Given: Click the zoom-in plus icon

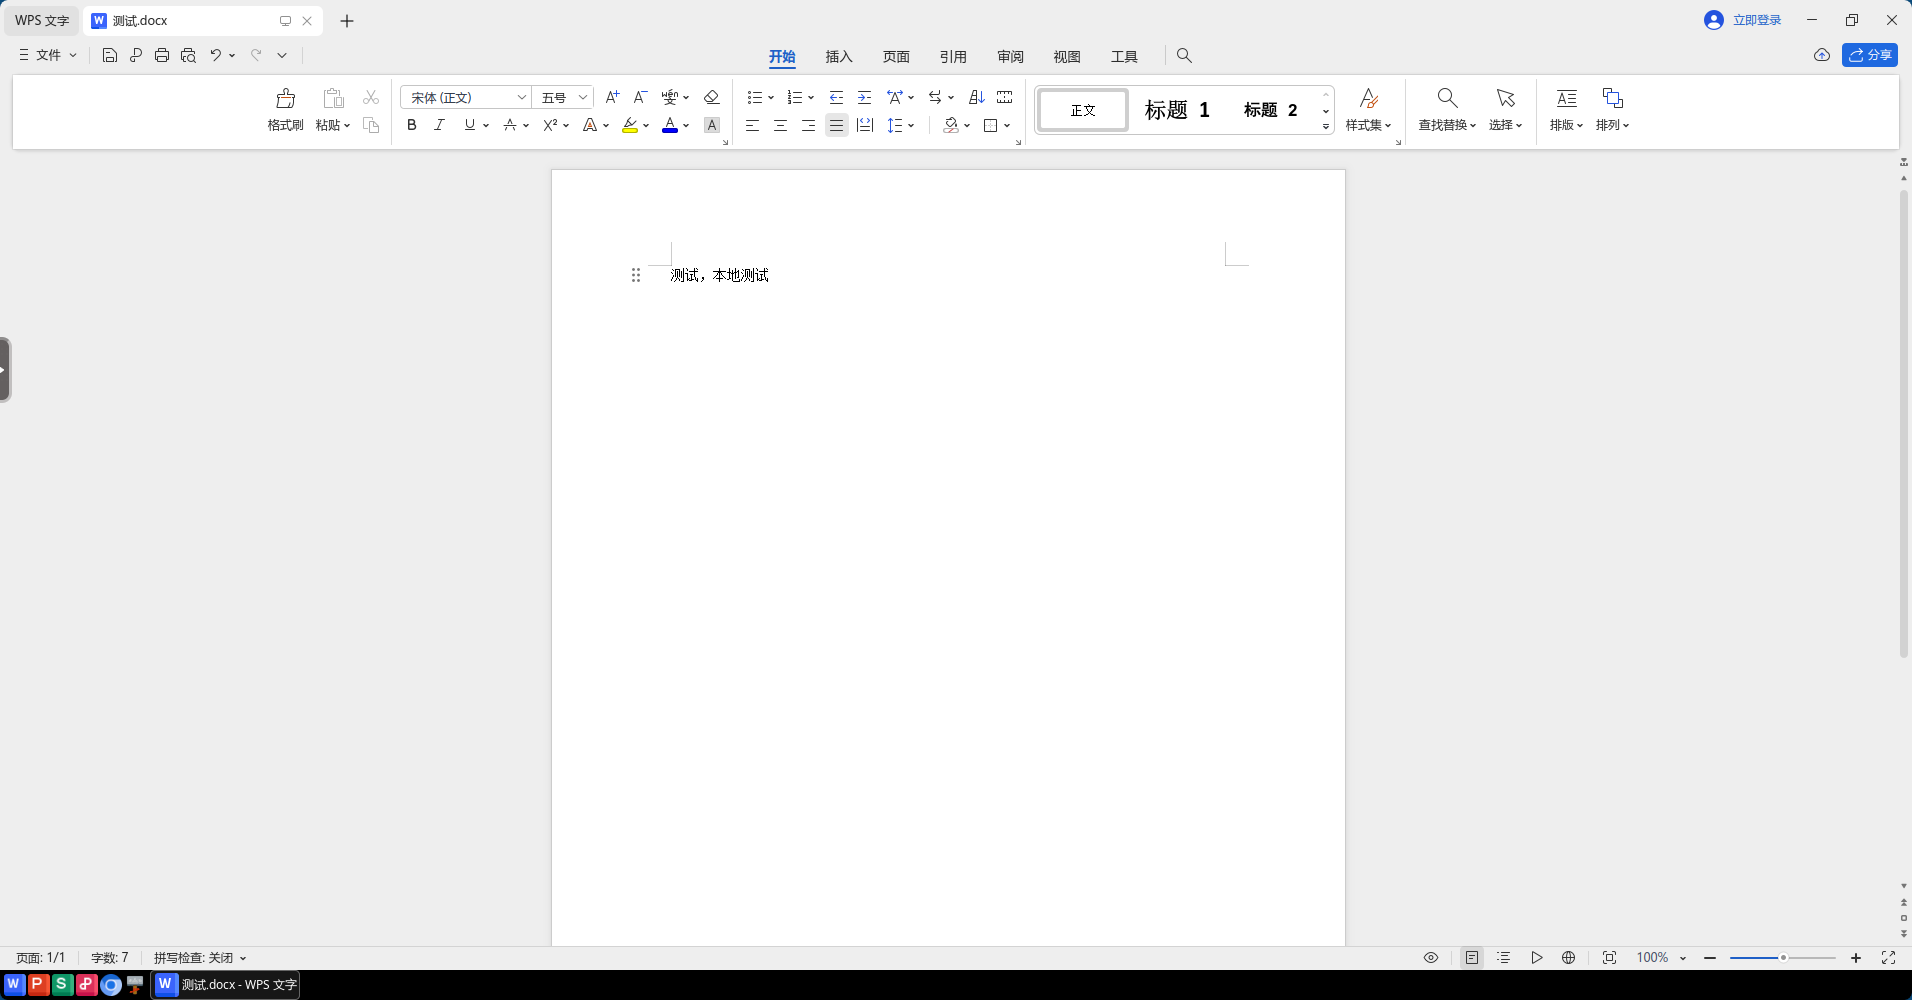Looking at the screenshot, I should [1856, 958].
